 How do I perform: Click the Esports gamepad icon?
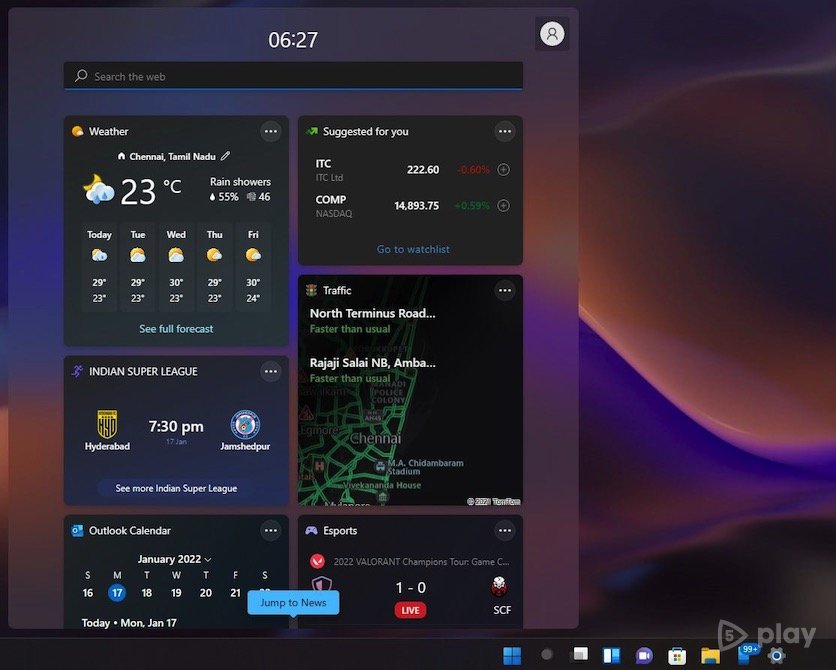tap(311, 530)
